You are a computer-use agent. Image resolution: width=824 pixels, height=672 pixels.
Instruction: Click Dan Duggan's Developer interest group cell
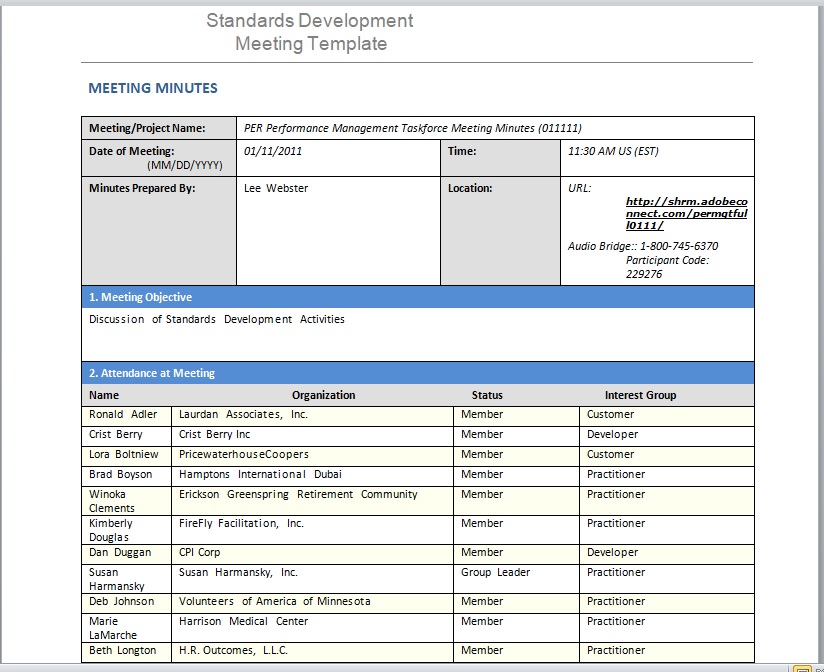[x=612, y=552]
